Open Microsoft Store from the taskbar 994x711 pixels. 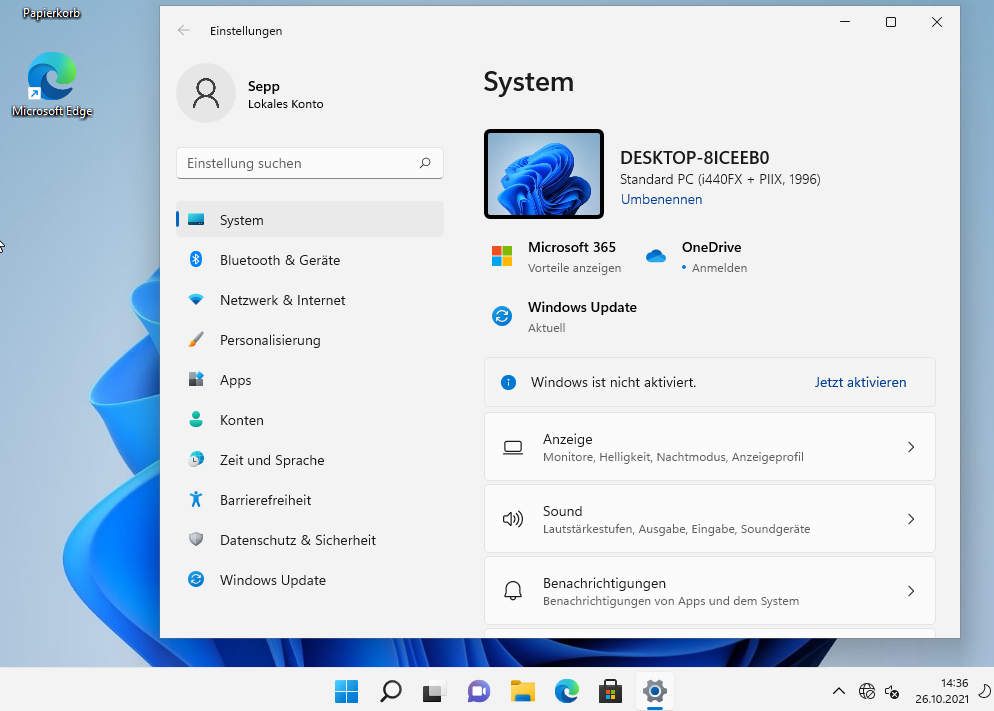pyautogui.click(x=610, y=691)
